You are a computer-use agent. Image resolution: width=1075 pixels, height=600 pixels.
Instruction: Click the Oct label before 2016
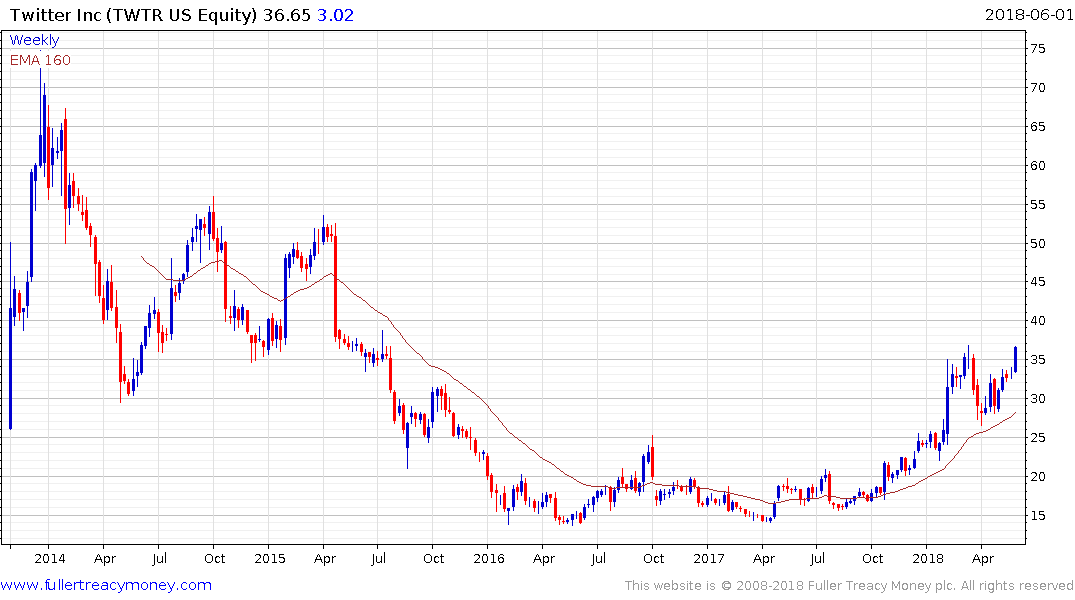coord(434,559)
